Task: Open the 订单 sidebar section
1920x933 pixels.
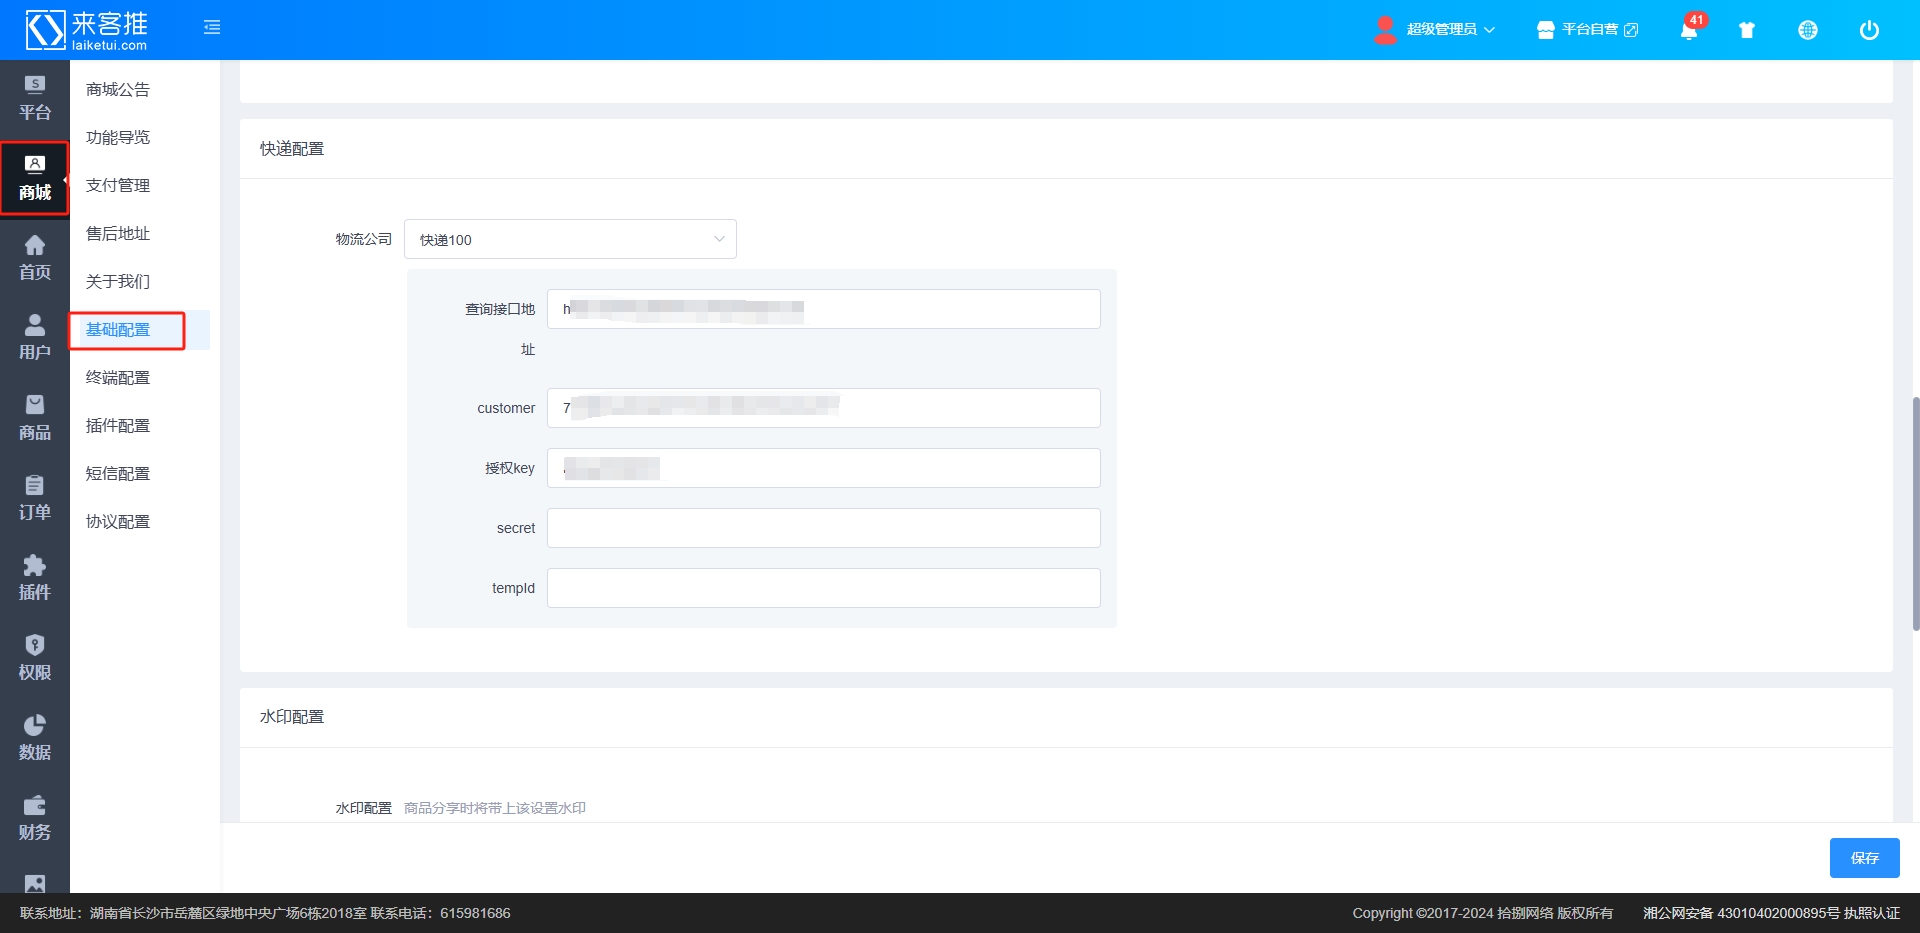Action: point(35,498)
